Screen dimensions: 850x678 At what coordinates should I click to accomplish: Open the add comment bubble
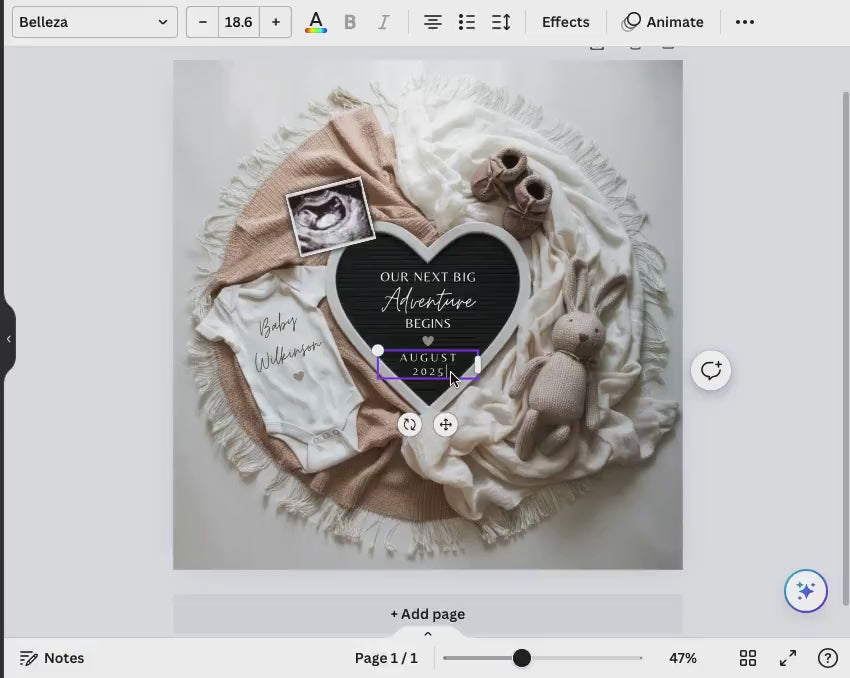coord(711,371)
